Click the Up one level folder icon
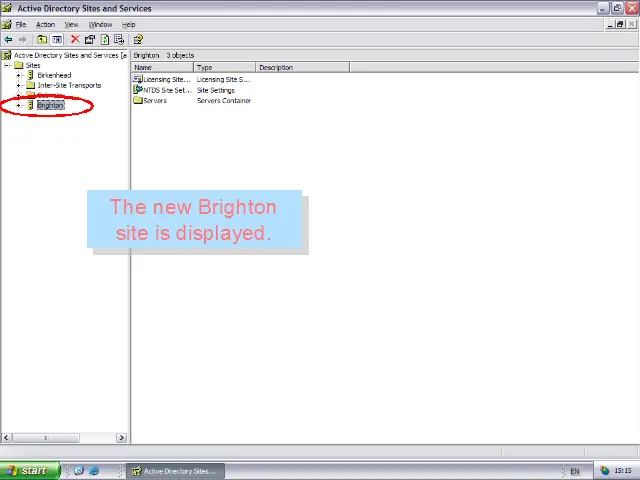 point(42,40)
